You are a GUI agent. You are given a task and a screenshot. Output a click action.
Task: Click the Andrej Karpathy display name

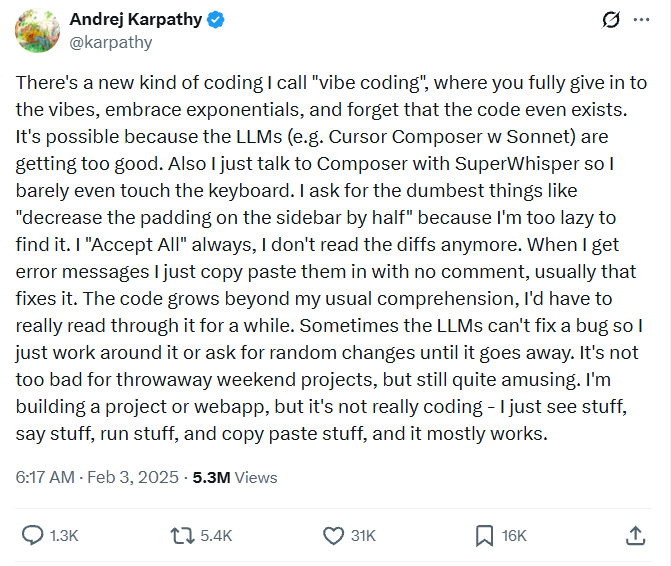click(135, 20)
